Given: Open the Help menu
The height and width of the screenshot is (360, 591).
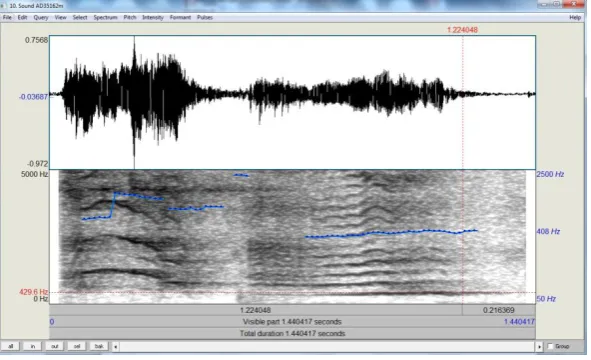Looking at the screenshot, I should click(x=575, y=17).
